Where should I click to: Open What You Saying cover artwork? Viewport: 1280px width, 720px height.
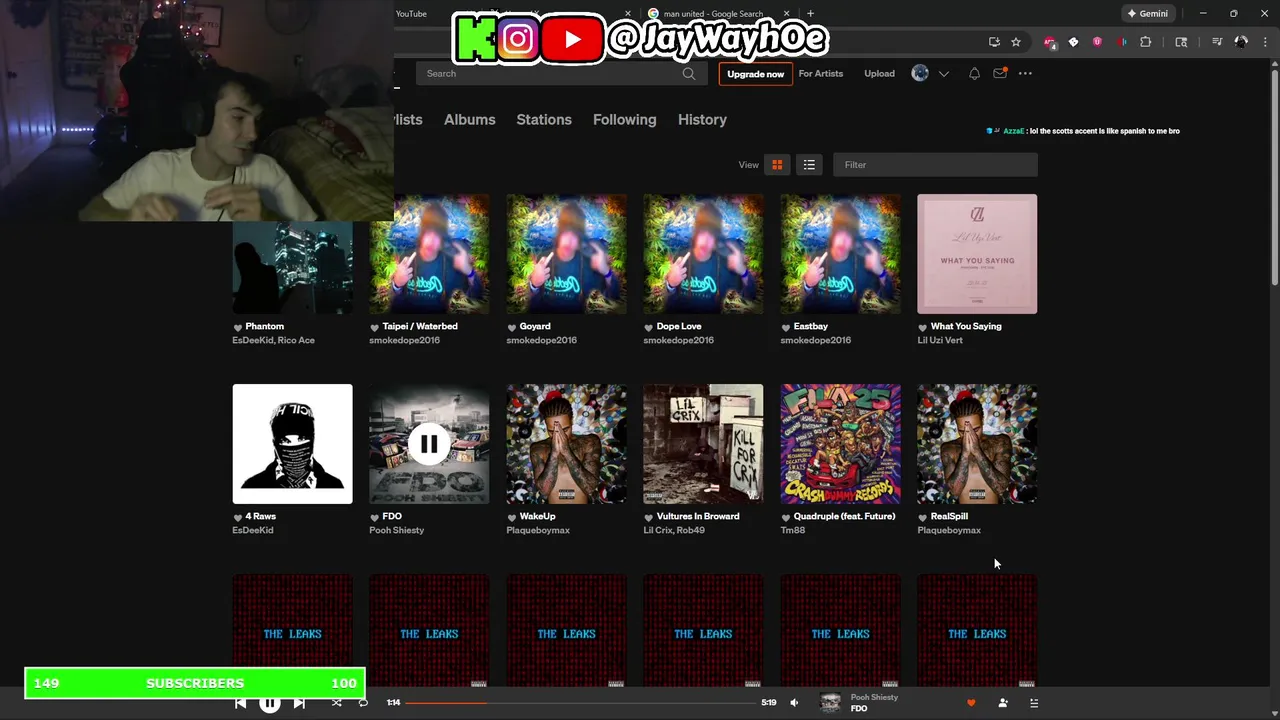977,254
